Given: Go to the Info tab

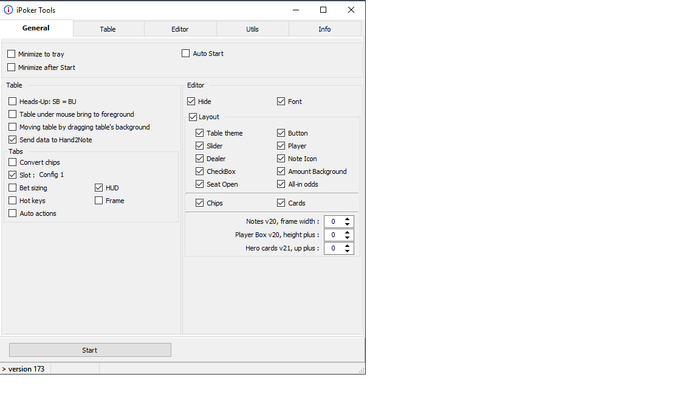Looking at the screenshot, I should pyautogui.click(x=325, y=29).
